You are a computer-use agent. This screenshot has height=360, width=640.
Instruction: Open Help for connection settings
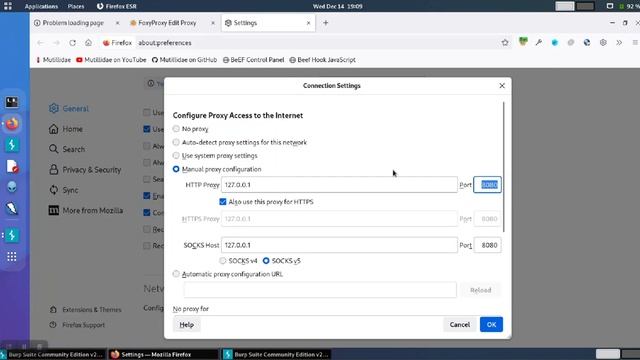coord(187,325)
